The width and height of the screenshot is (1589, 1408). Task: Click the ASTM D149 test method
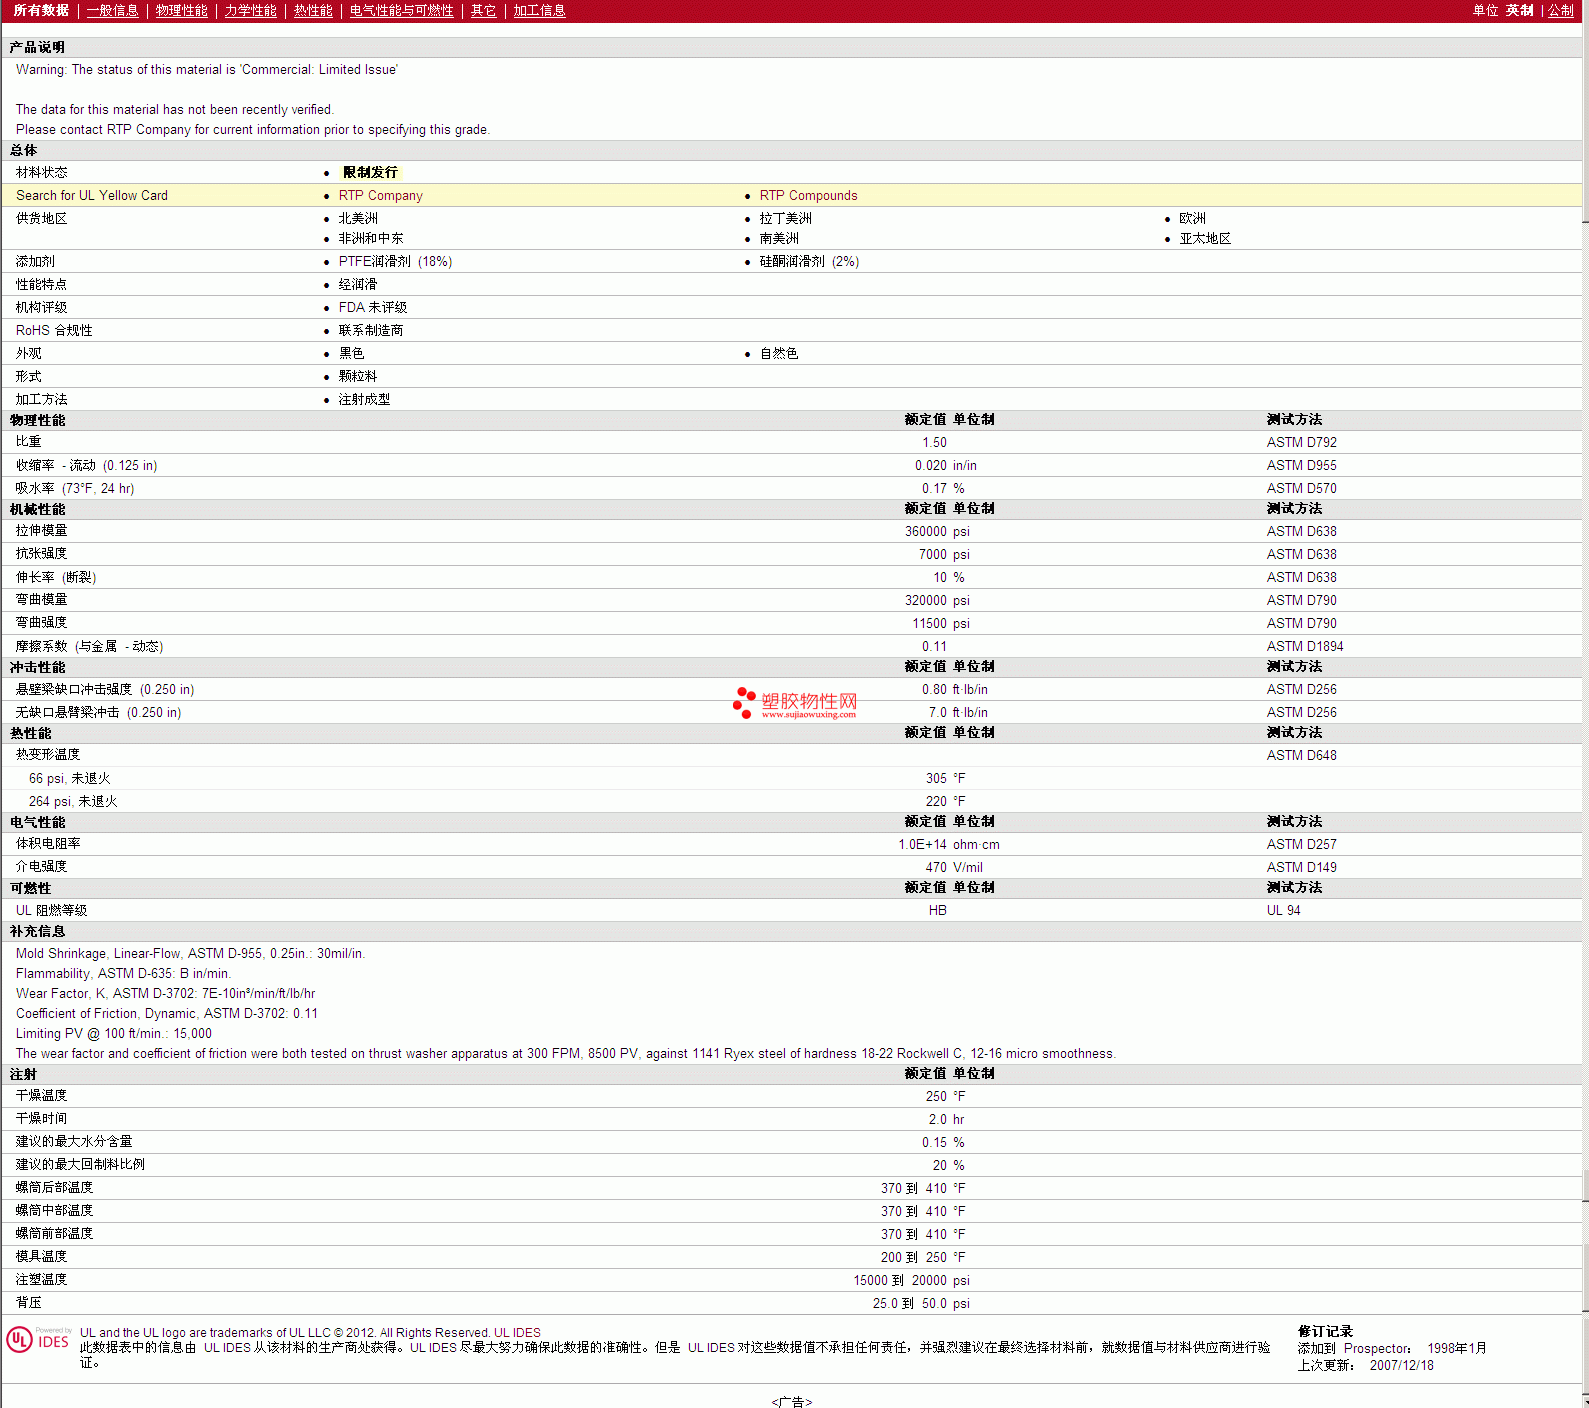pos(1302,868)
